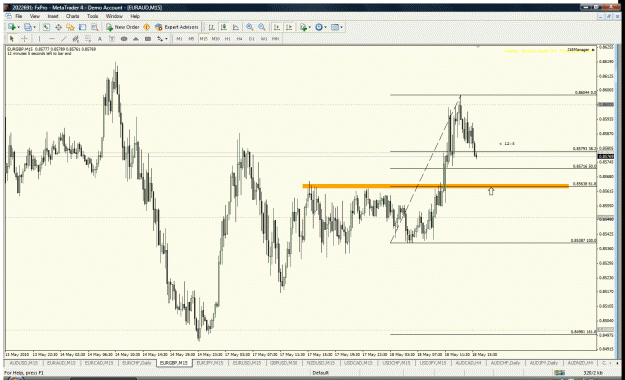This screenshot has width=625, height=380.
Task: Expand the Periods dropdown arrow
Action: [325, 27]
